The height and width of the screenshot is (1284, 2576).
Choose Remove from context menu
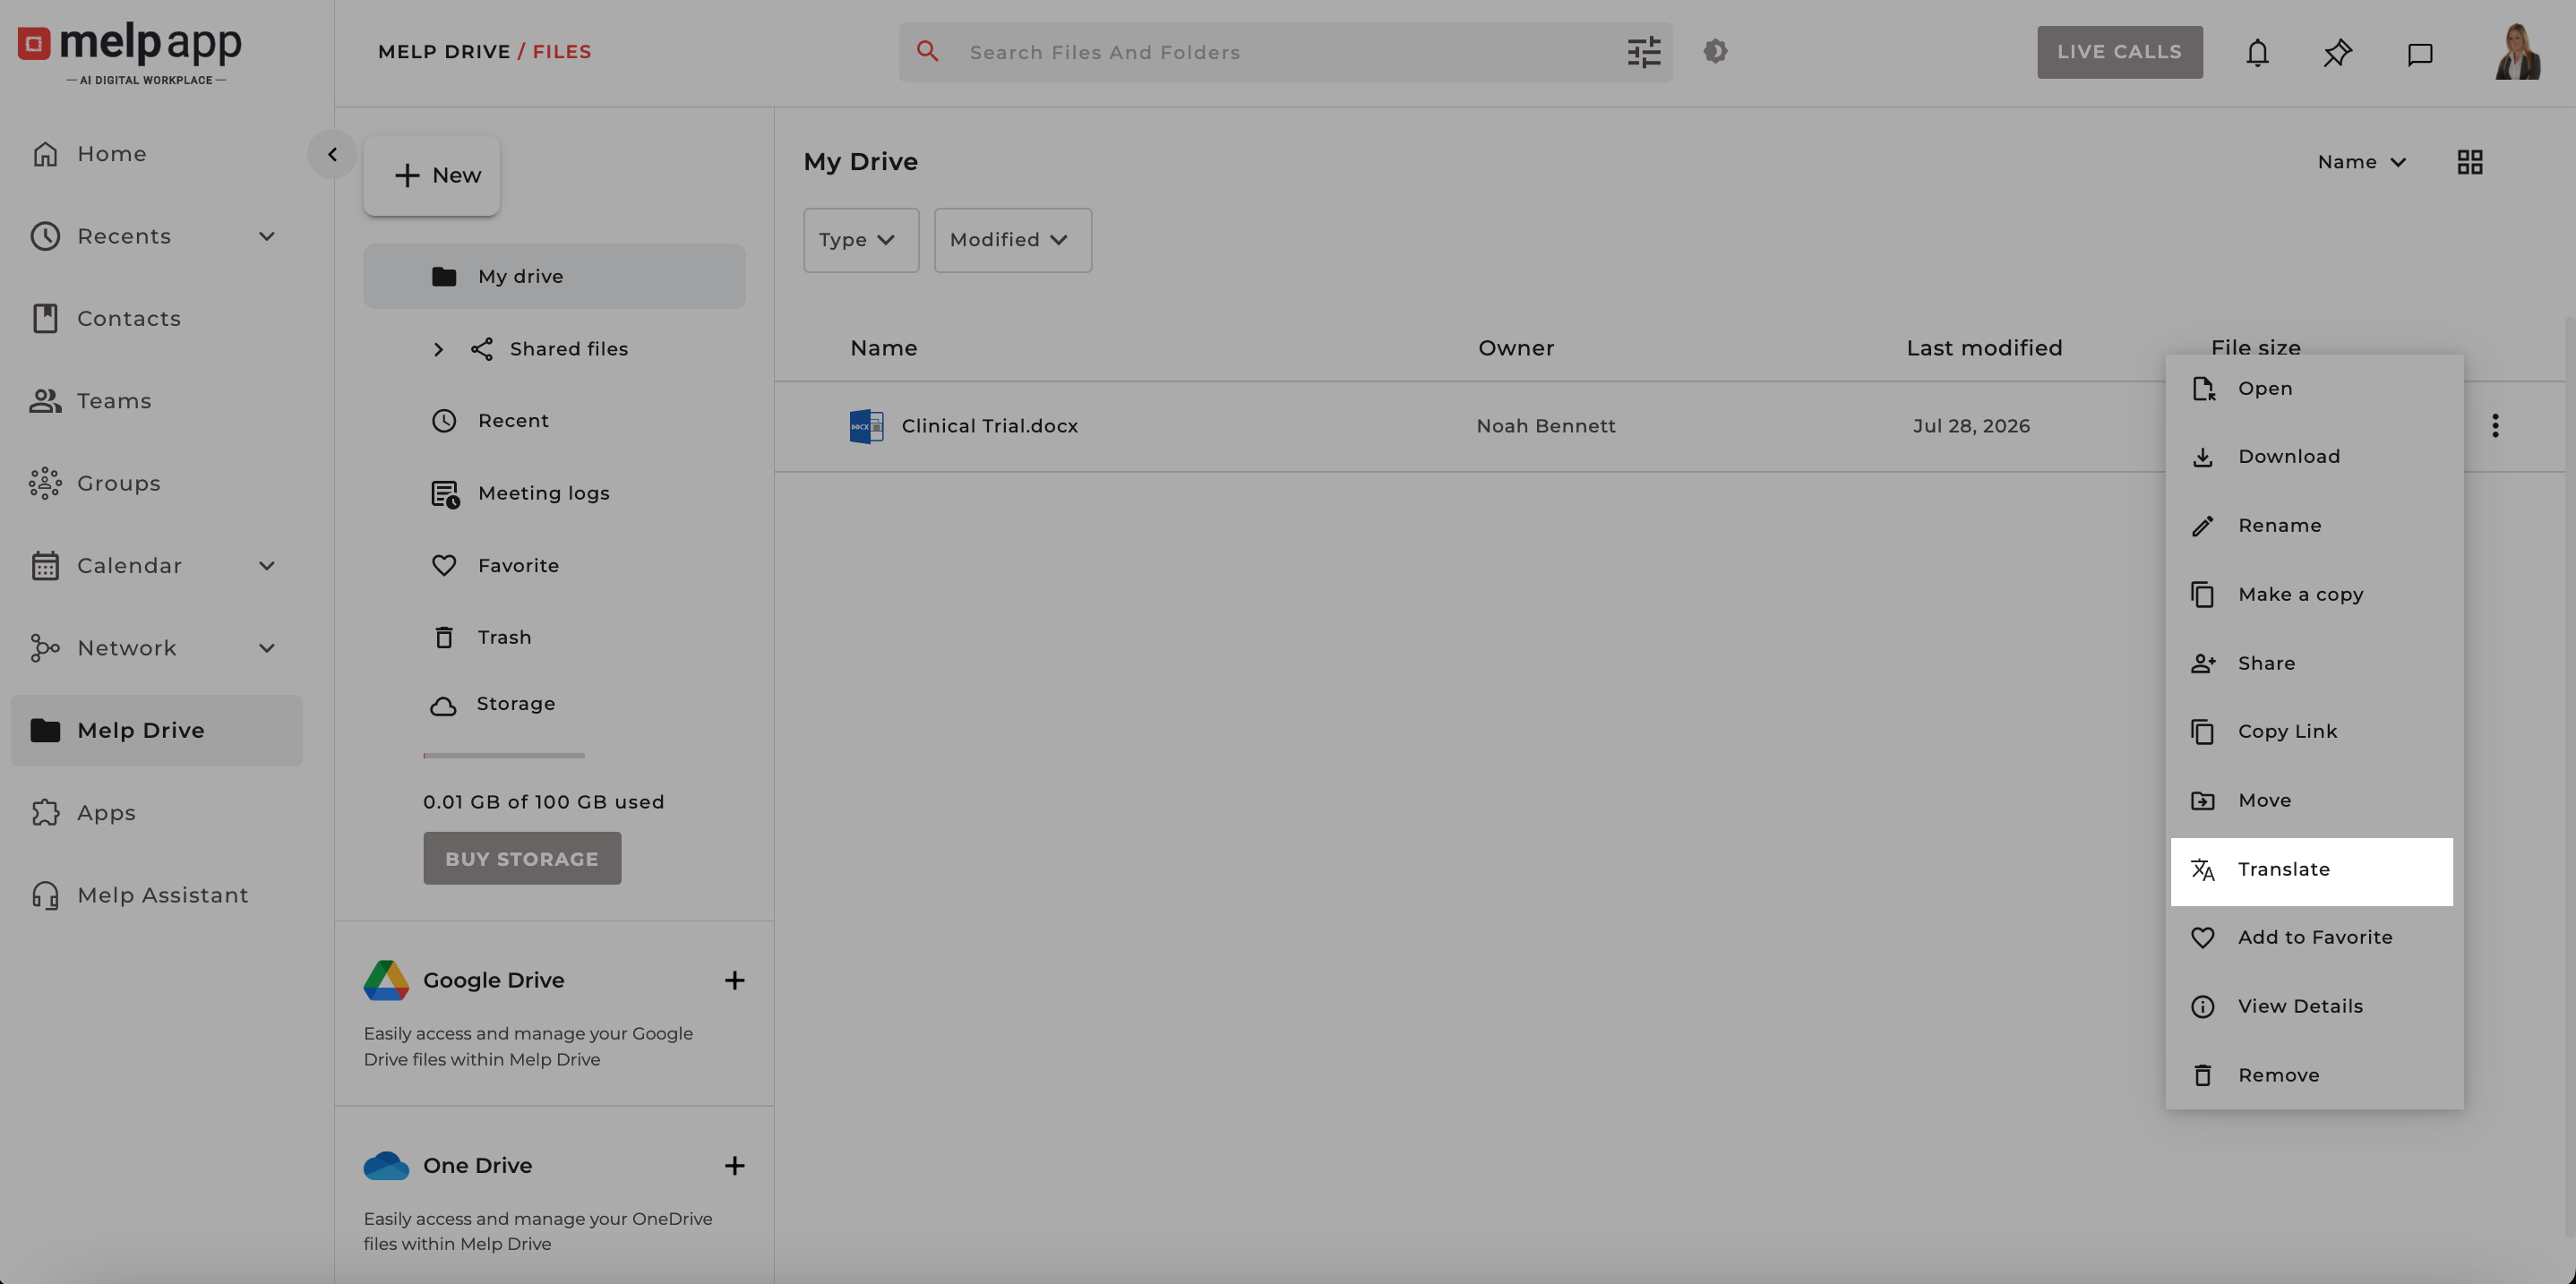pyautogui.click(x=2312, y=1076)
